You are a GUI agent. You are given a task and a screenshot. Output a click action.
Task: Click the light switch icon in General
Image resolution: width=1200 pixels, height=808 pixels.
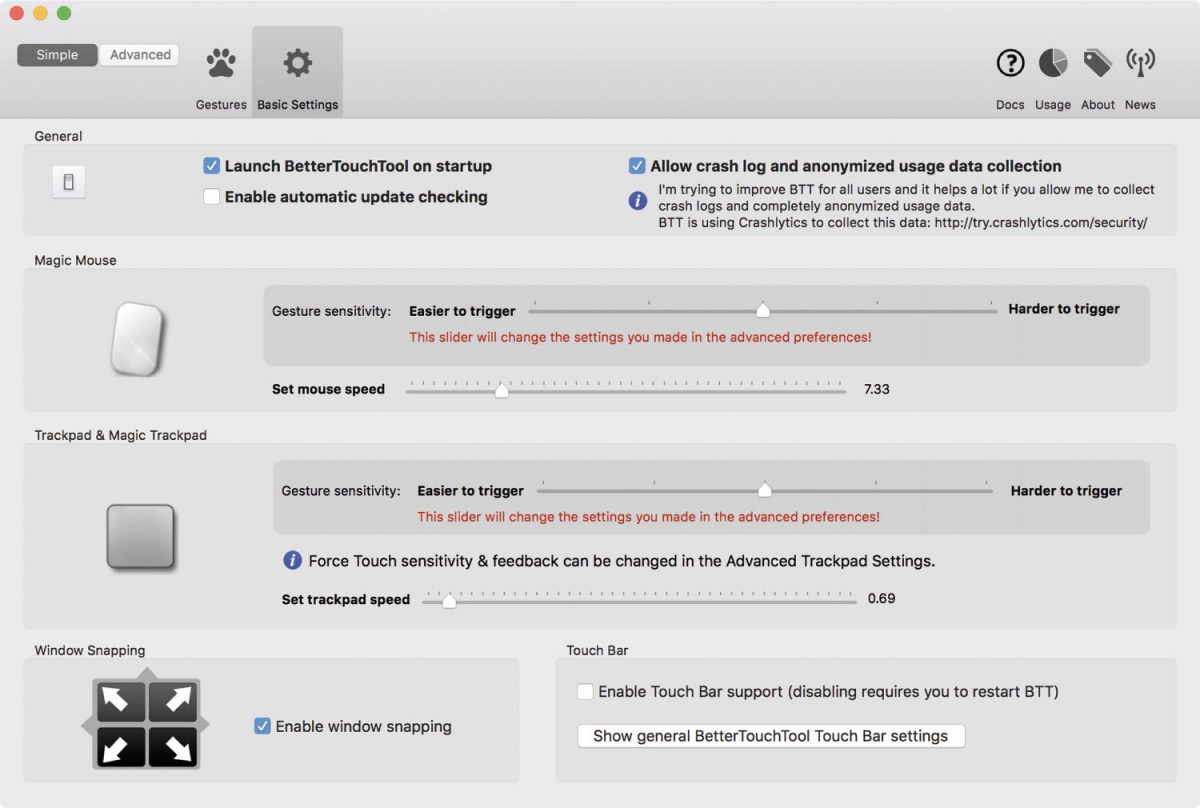pos(68,182)
